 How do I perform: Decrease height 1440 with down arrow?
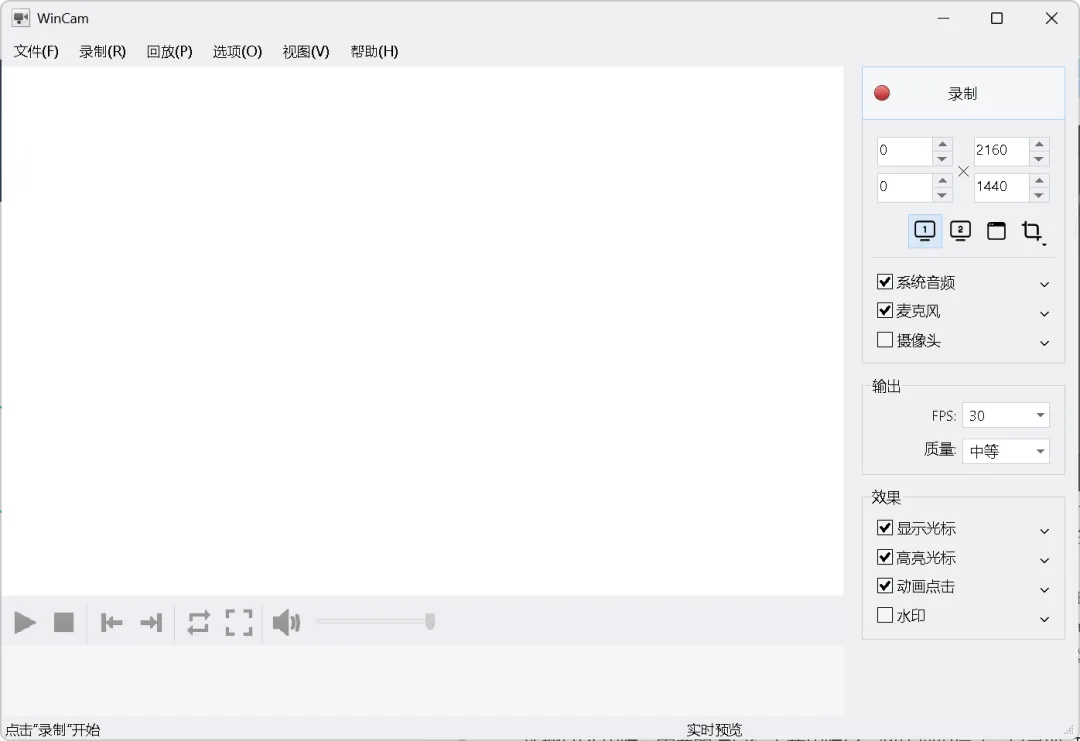coord(1039,195)
